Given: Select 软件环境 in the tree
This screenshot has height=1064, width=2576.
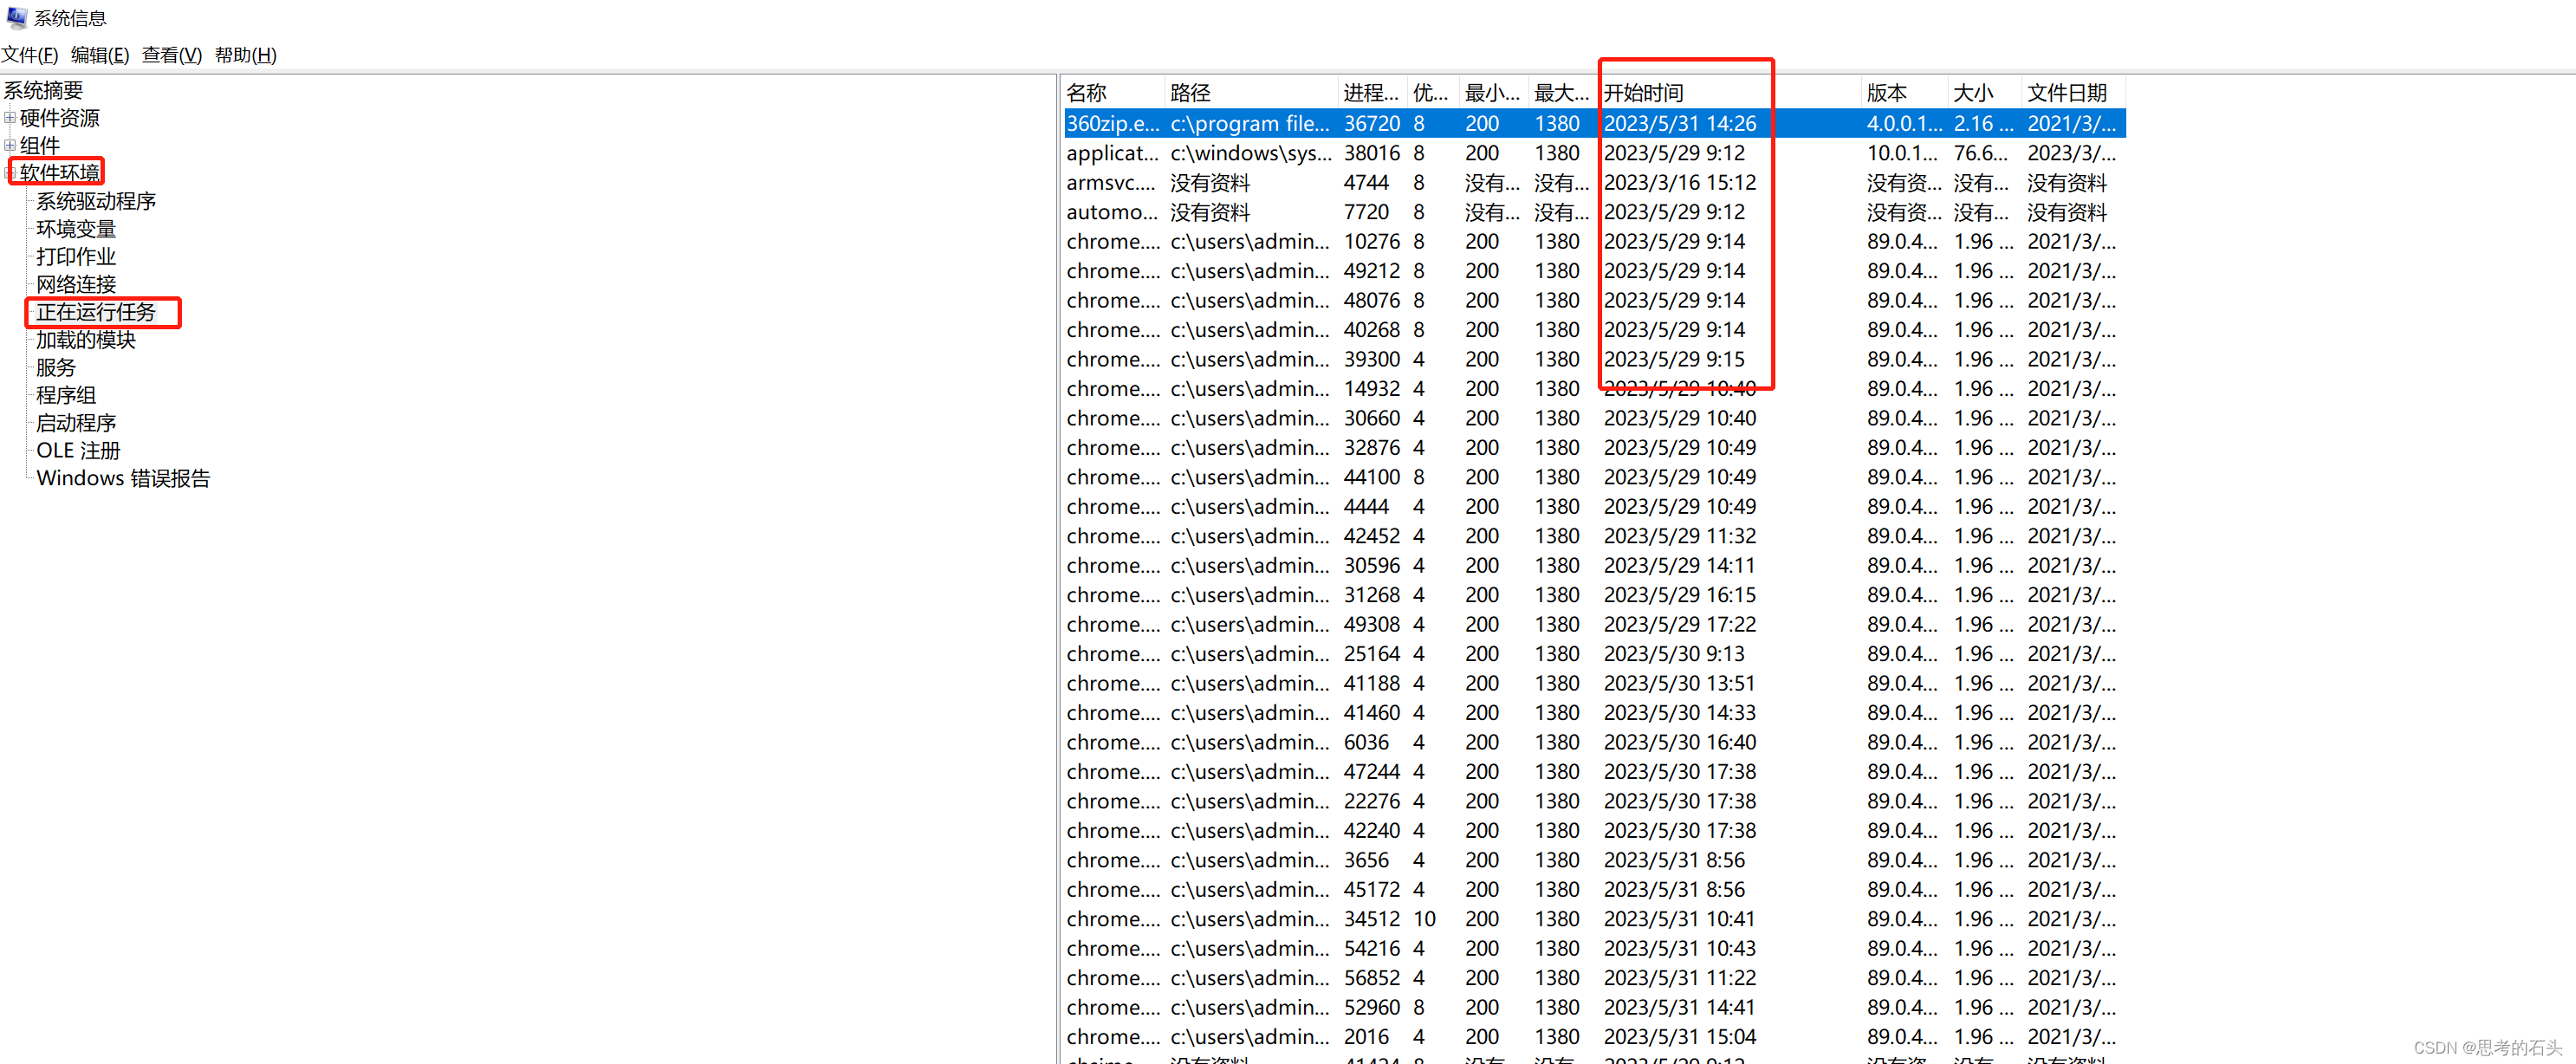Looking at the screenshot, I should pos(60,173).
